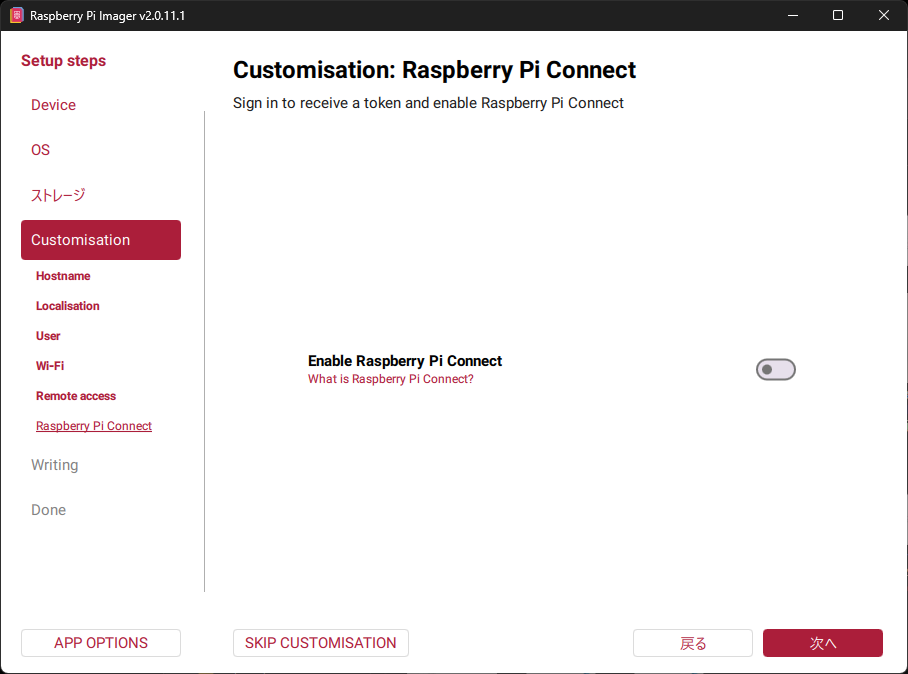
Task: Click the 'Enable Raspberry Pi Connect' label
Action: [x=405, y=361]
